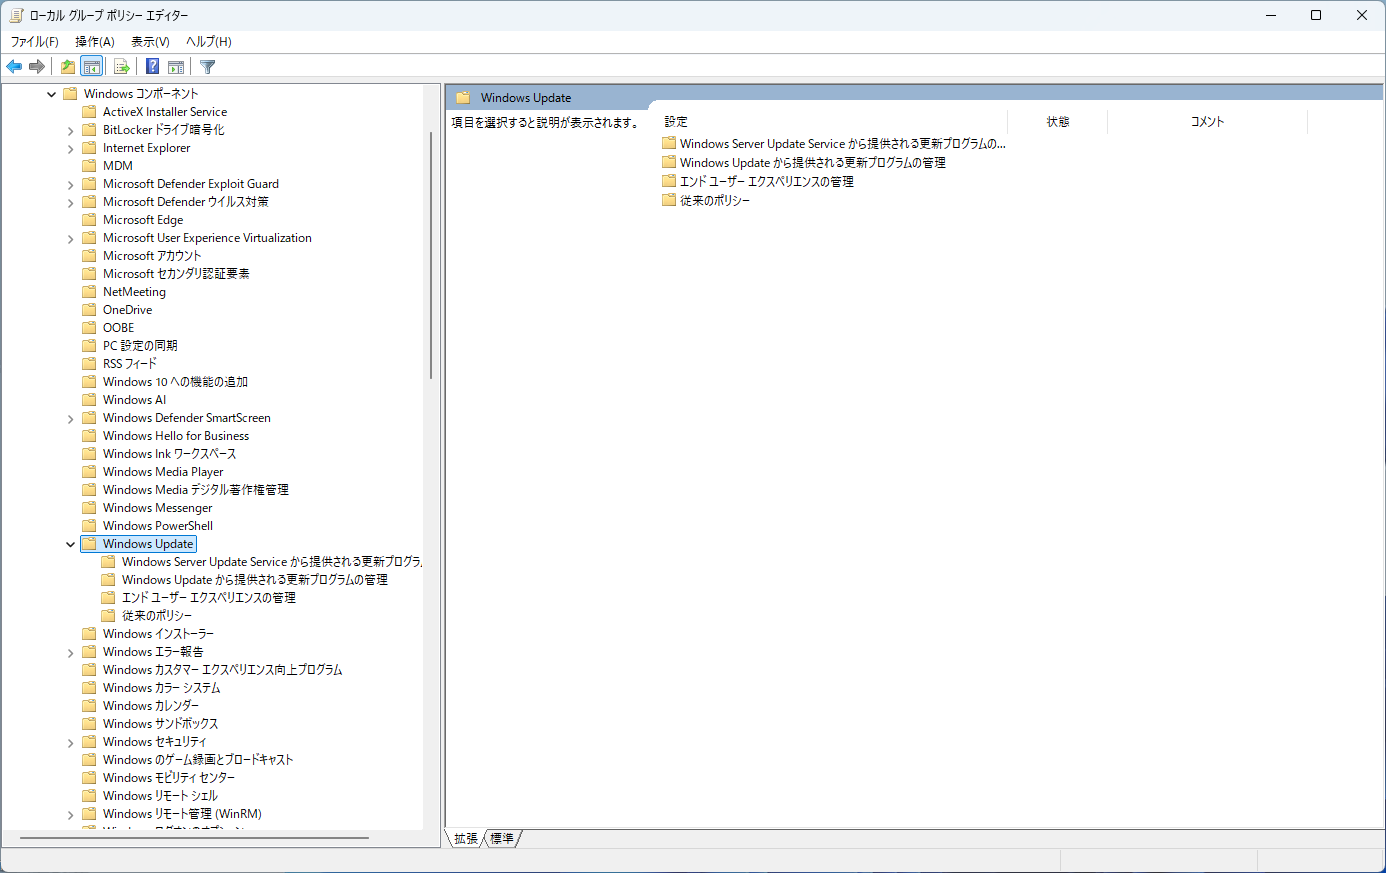The height and width of the screenshot is (873, 1386).
Task: Expand the Internet Explorer node
Action: tap(71, 149)
